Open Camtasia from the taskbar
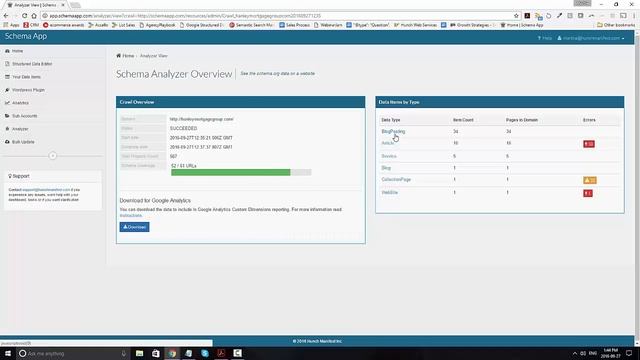This screenshot has height=360, width=640. [x=238, y=353]
